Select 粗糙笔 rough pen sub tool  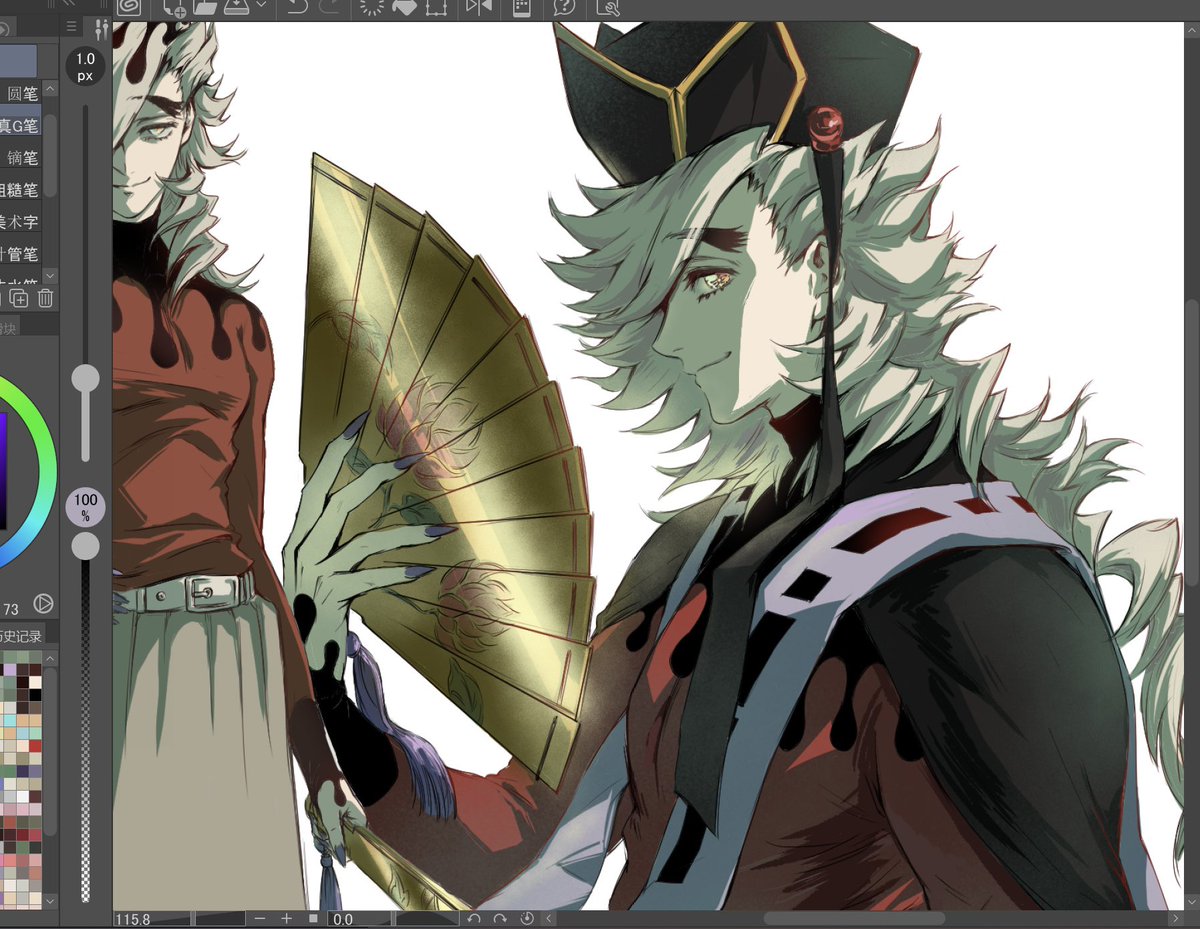coord(20,190)
